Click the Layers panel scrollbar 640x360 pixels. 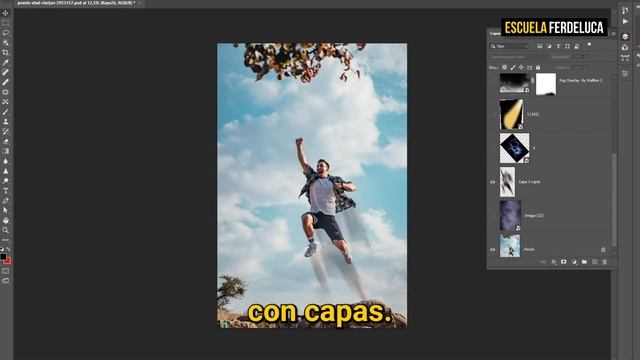pyautogui.click(x=614, y=200)
